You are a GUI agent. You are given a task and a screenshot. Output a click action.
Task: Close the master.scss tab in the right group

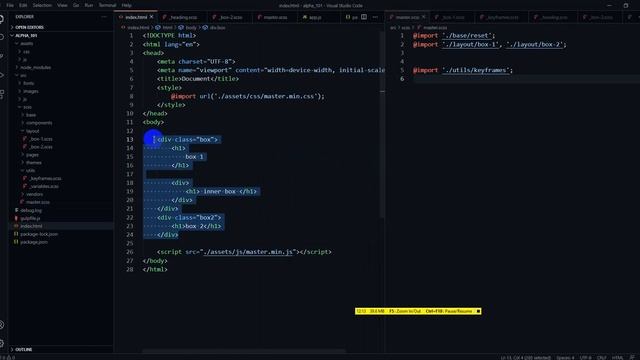[423, 17]
